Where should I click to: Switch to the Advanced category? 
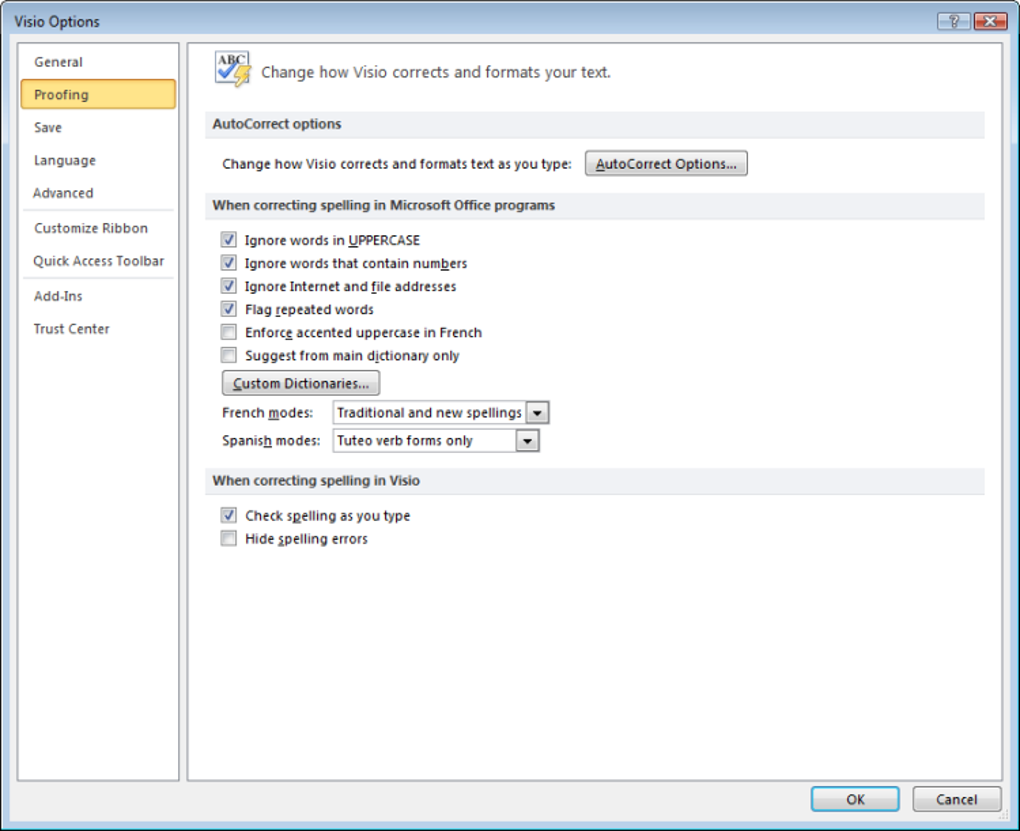63,193
